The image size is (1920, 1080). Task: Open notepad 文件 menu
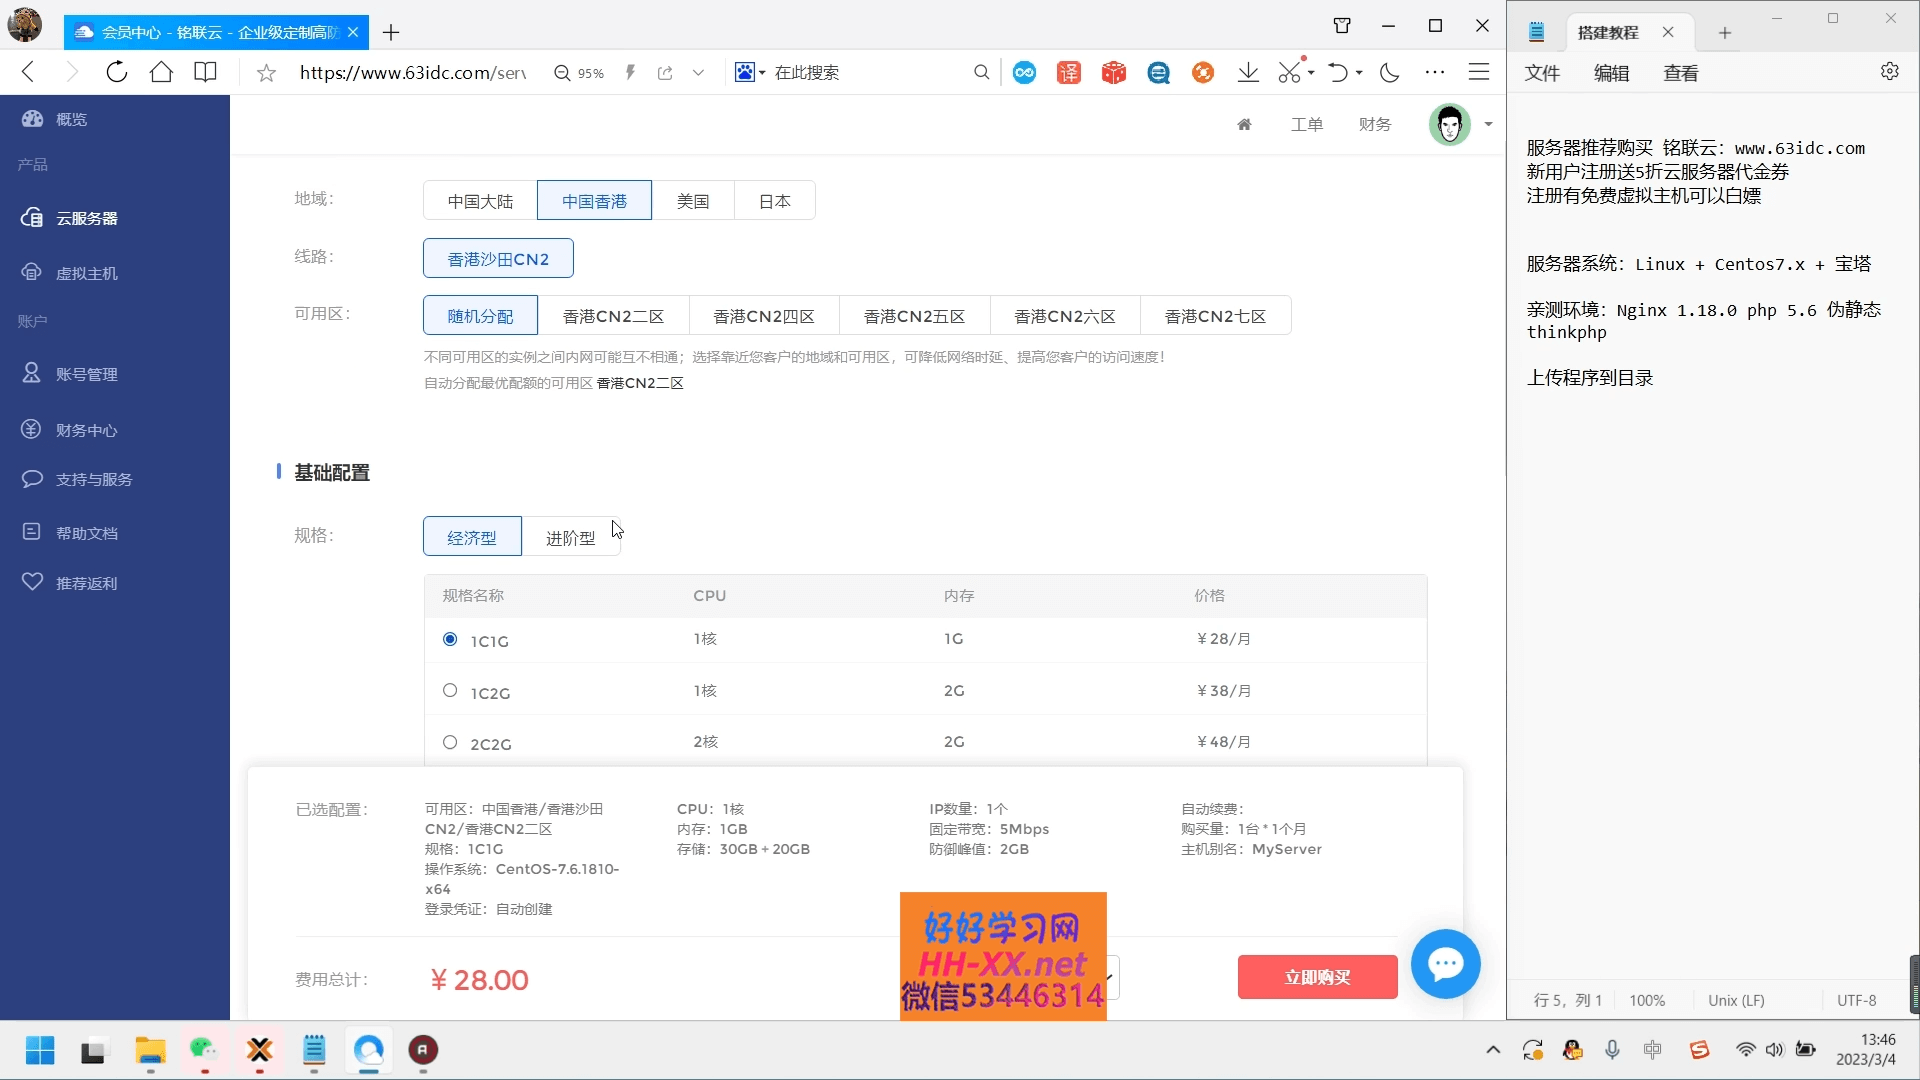click(1542, 73)
